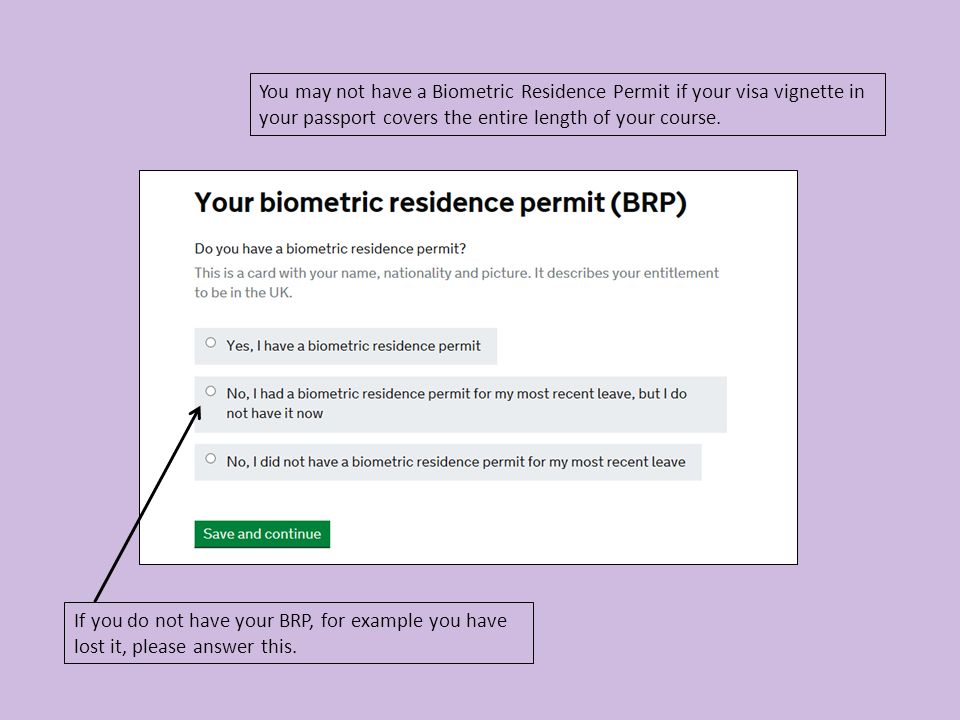Click the grey hint text about the card

point(457,282)
